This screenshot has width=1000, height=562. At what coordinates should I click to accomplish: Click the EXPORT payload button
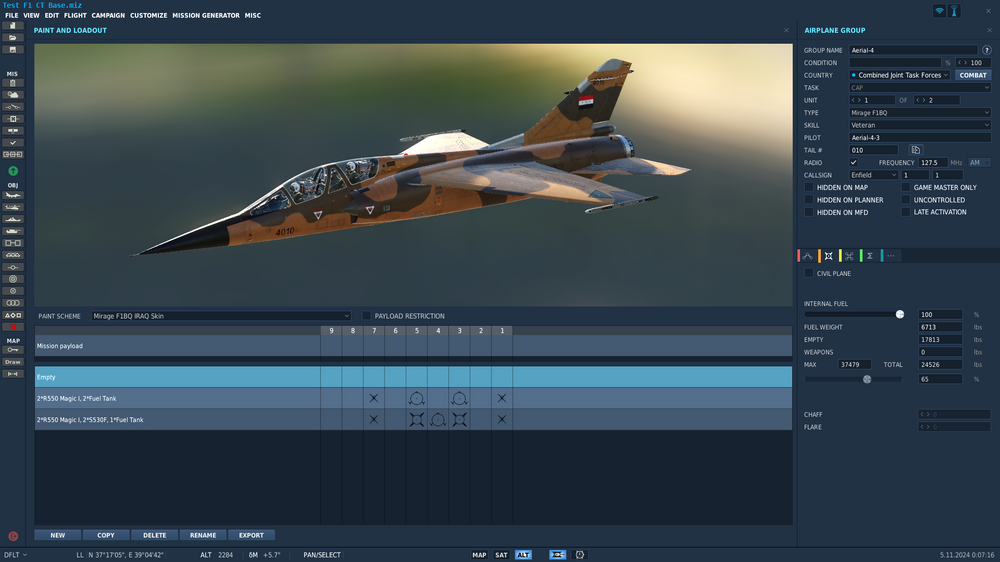251,535
